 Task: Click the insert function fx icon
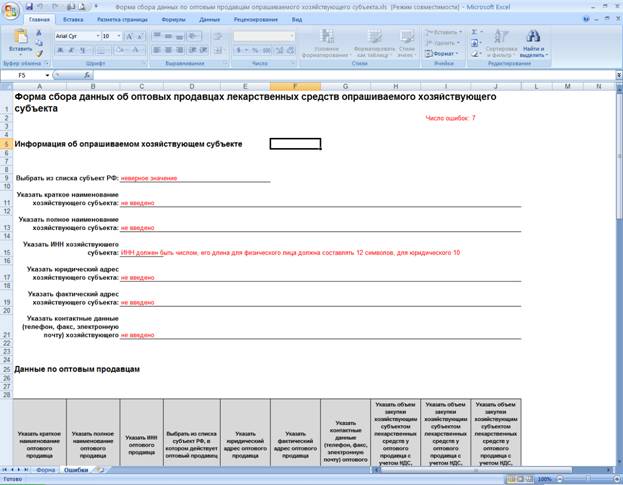tap(87, 75)
